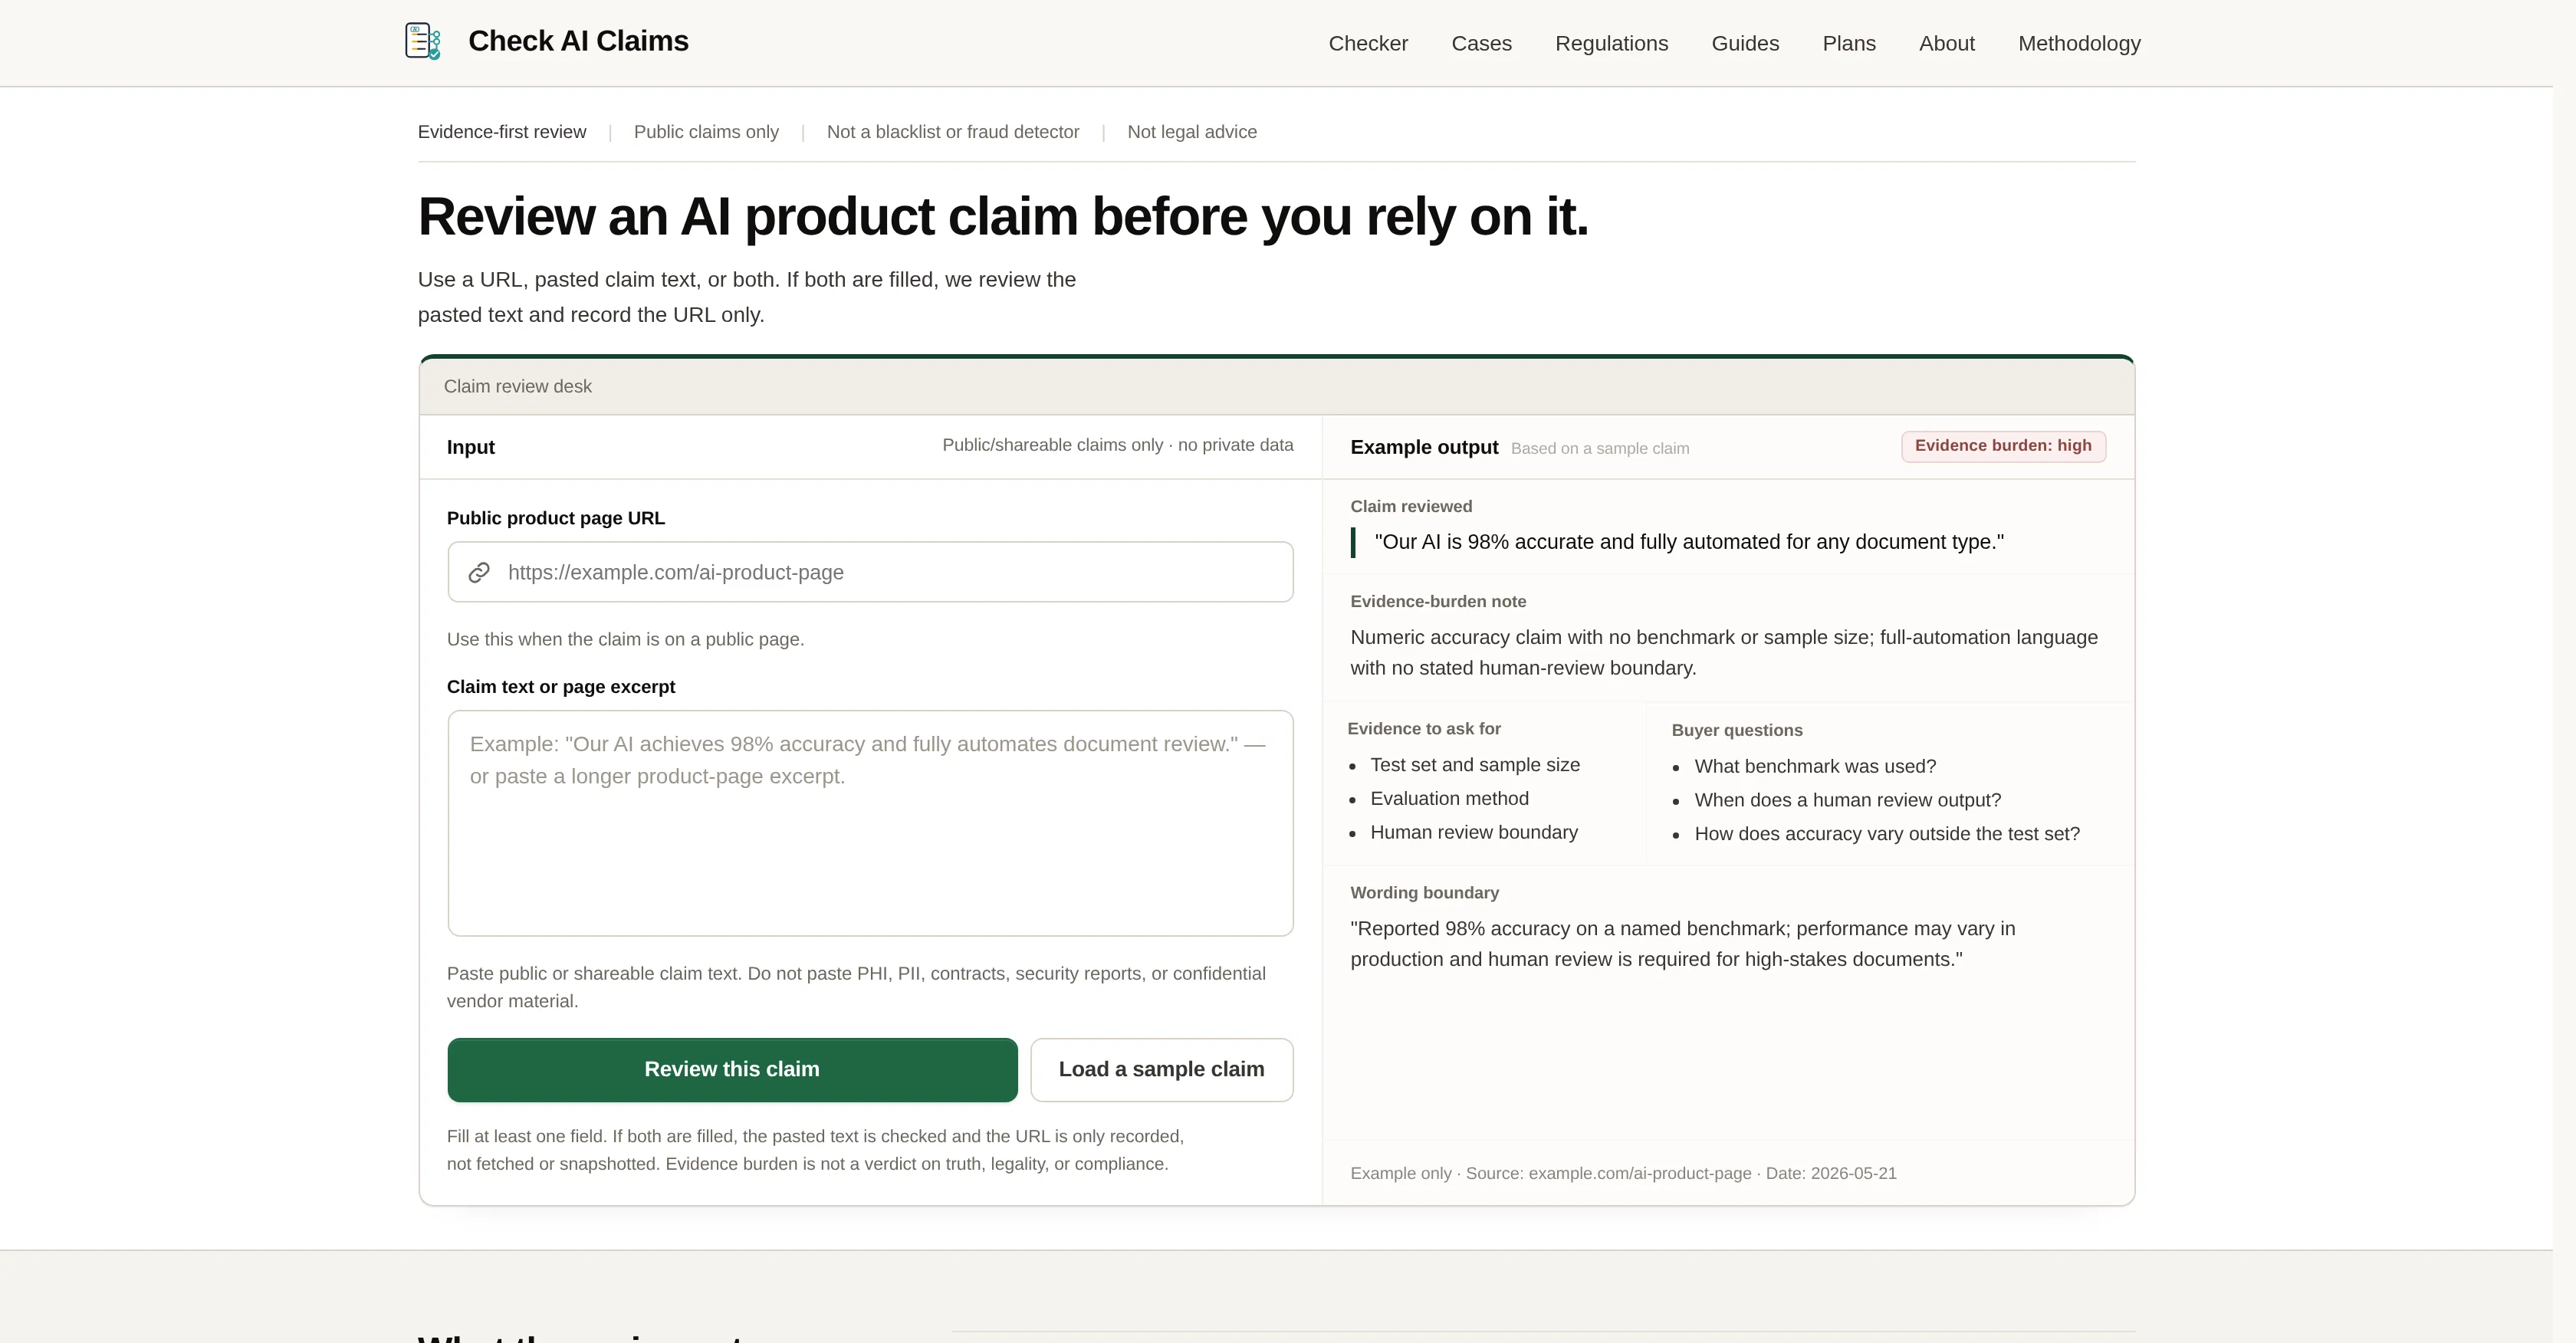The height and width of the screenshot is (1343, 2576).
Task: Focus the Public product page URL field
Action: point(870,572)
